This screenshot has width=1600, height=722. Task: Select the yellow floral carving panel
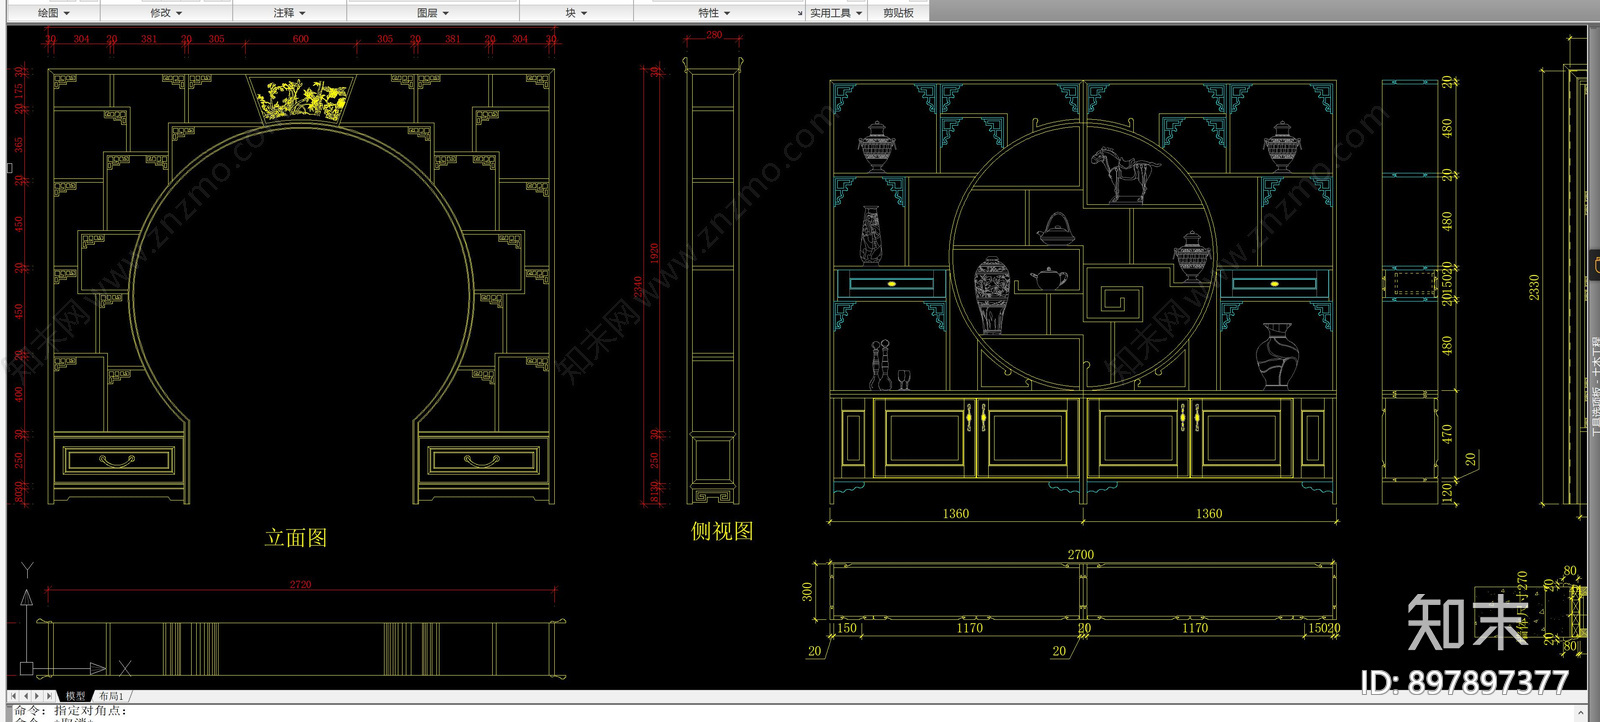(301, 99)
